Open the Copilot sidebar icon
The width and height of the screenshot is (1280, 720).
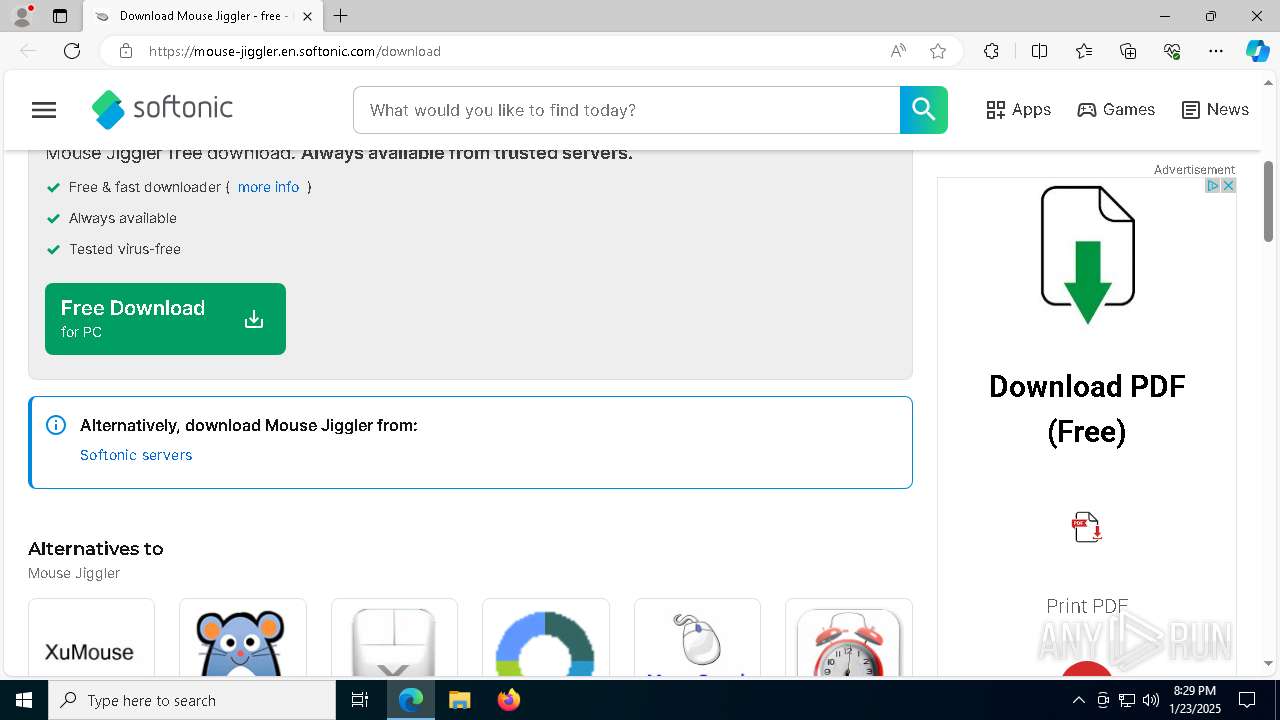pos(1257,51)
